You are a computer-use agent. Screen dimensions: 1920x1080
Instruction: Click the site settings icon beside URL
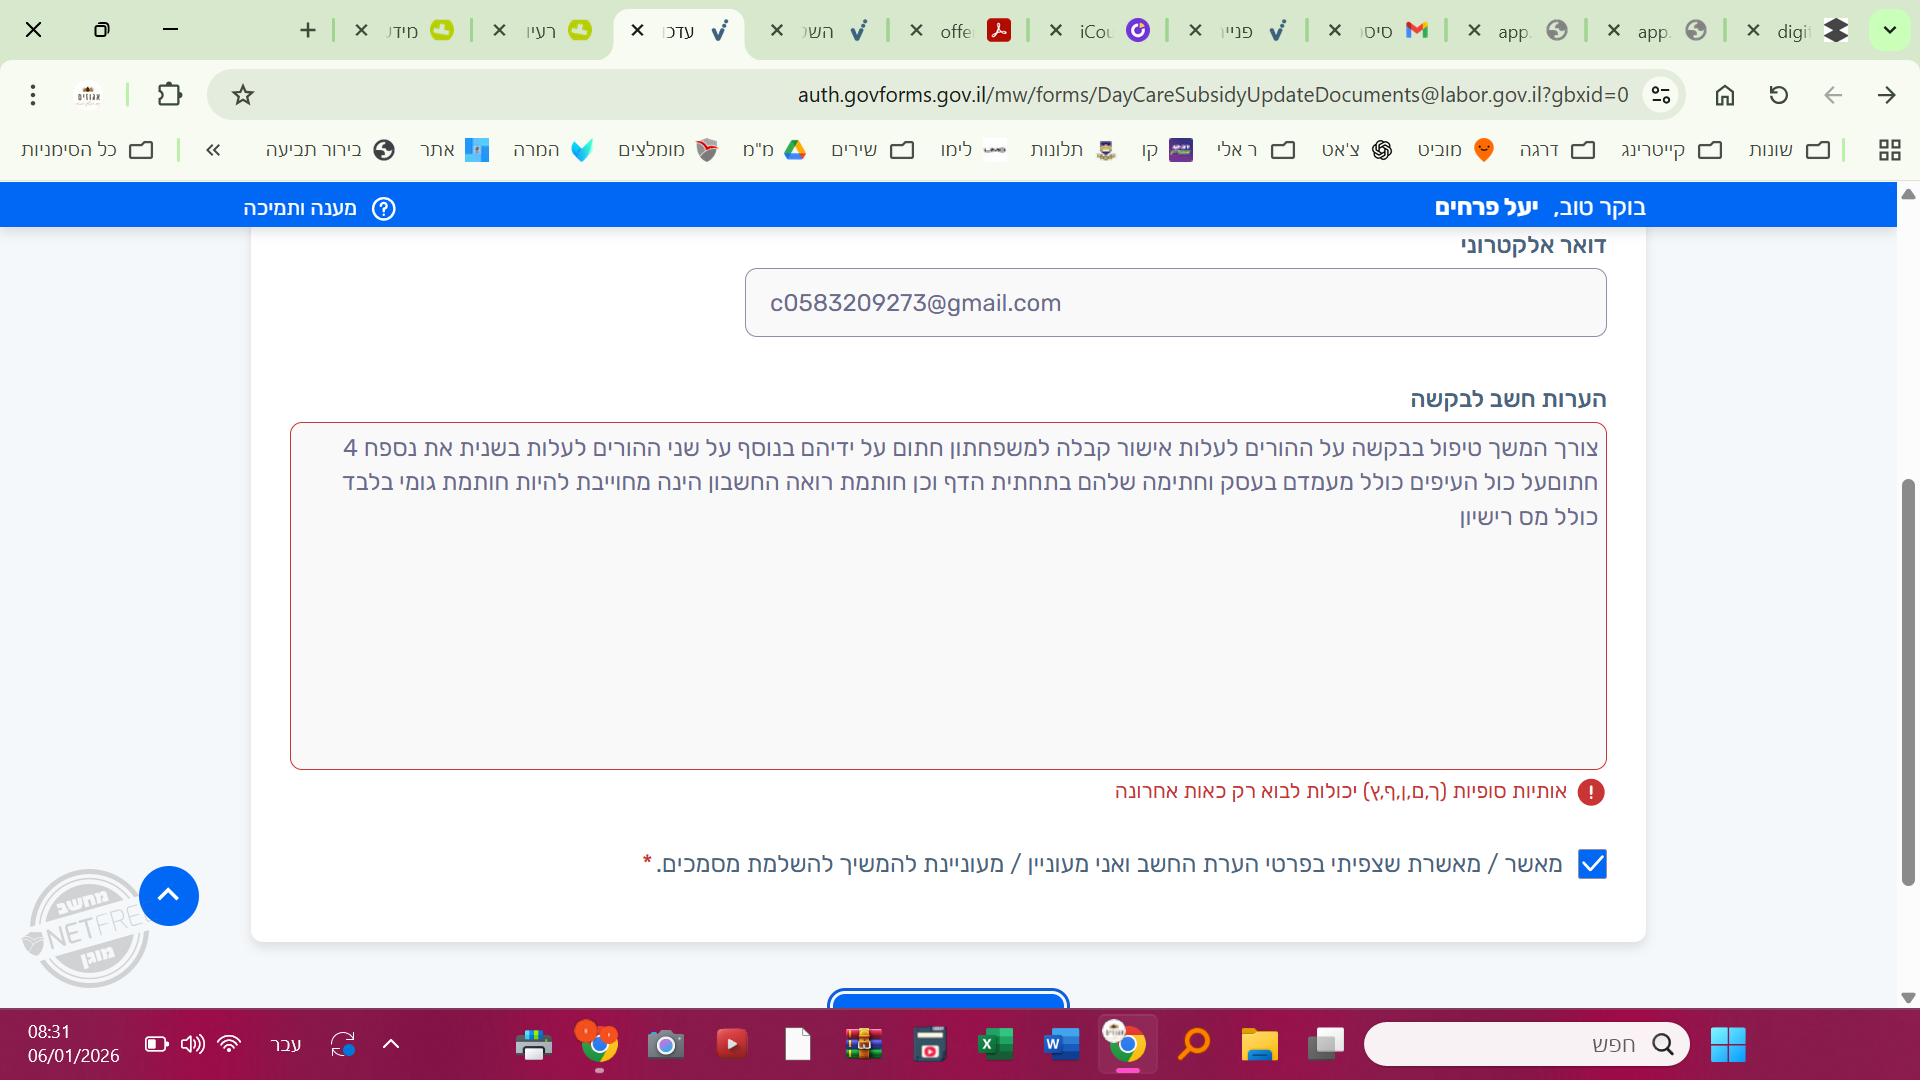[1661, 95]
